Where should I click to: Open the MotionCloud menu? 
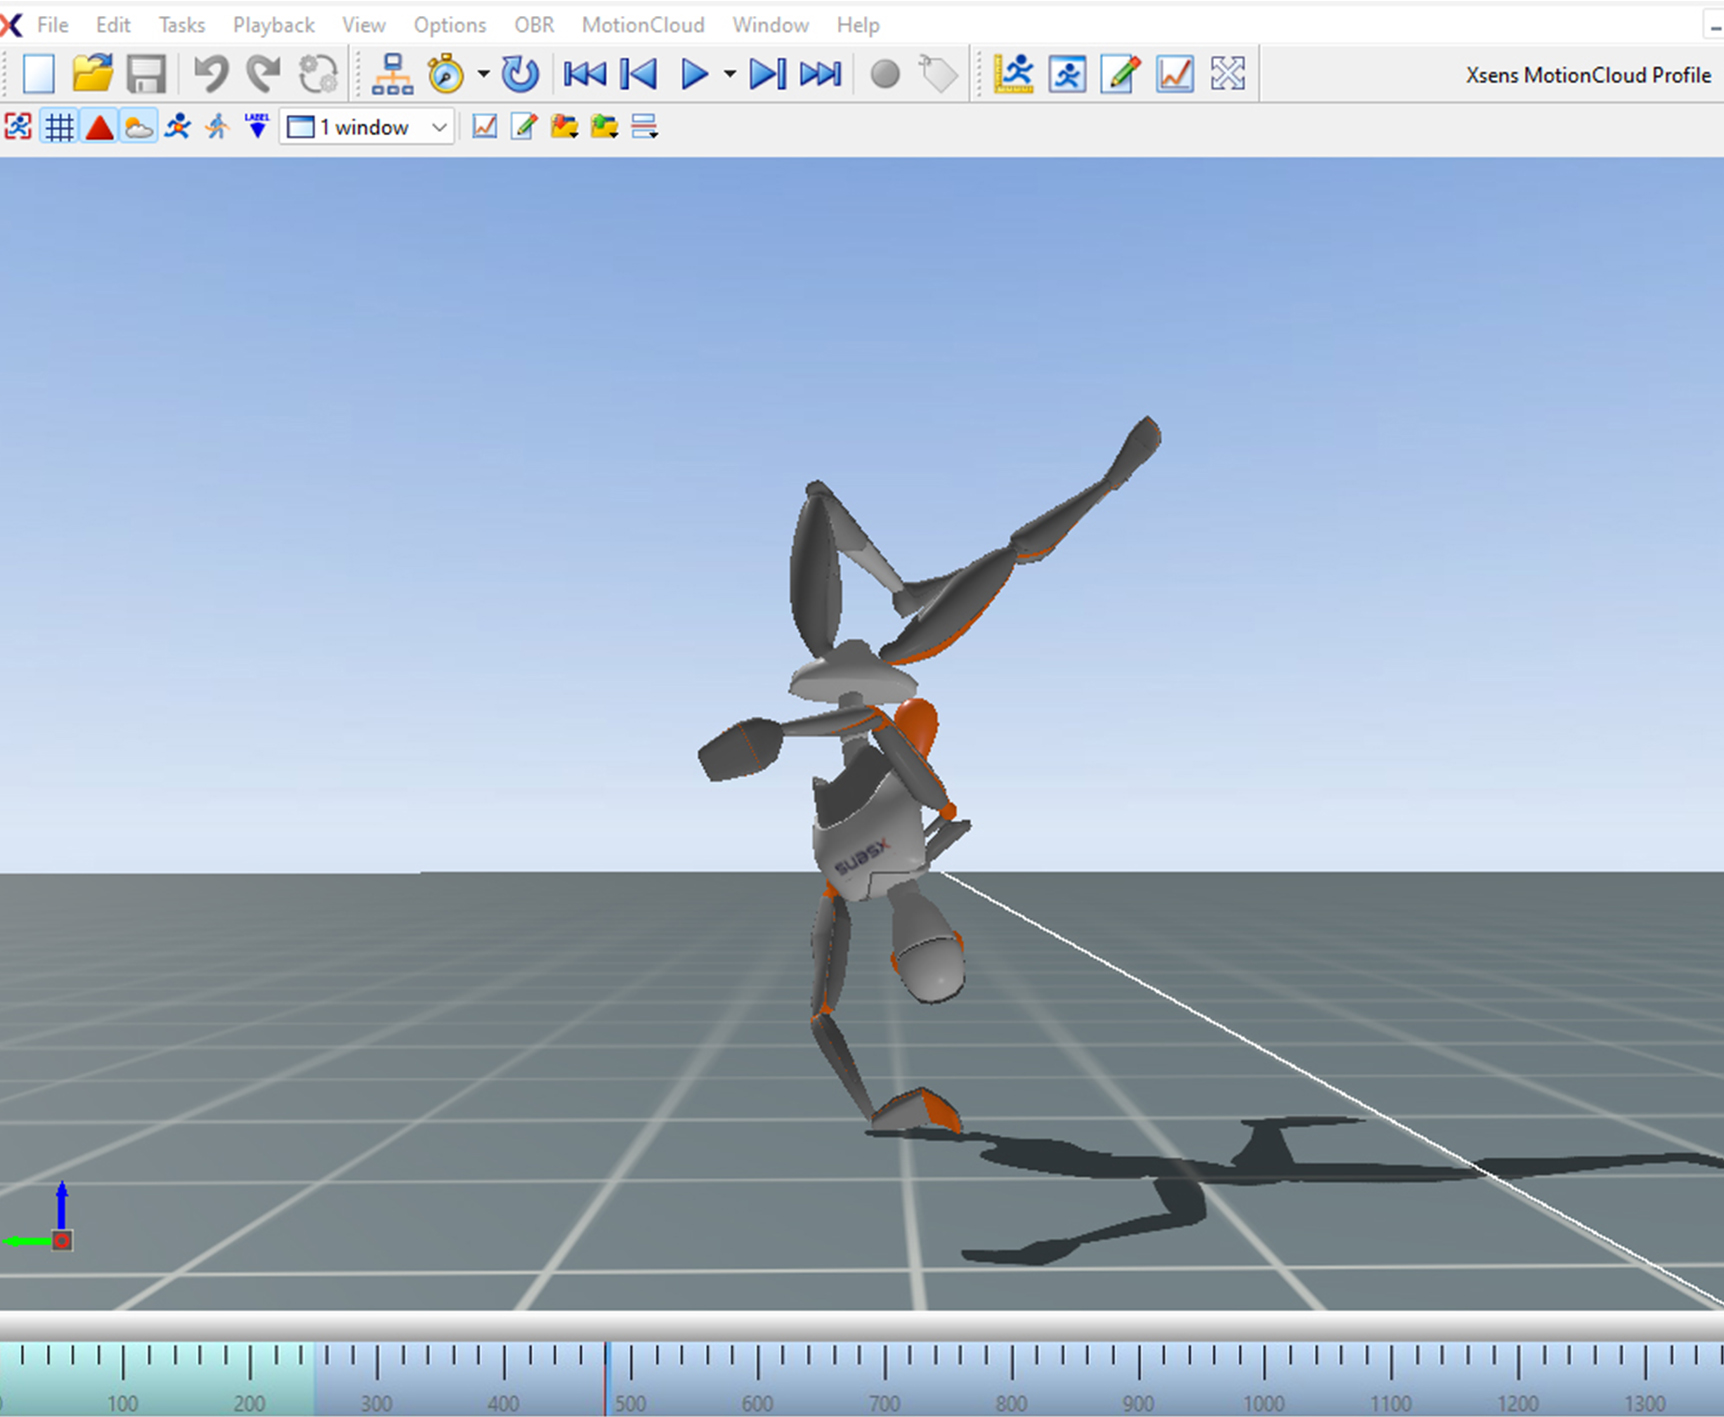point(643,25)
